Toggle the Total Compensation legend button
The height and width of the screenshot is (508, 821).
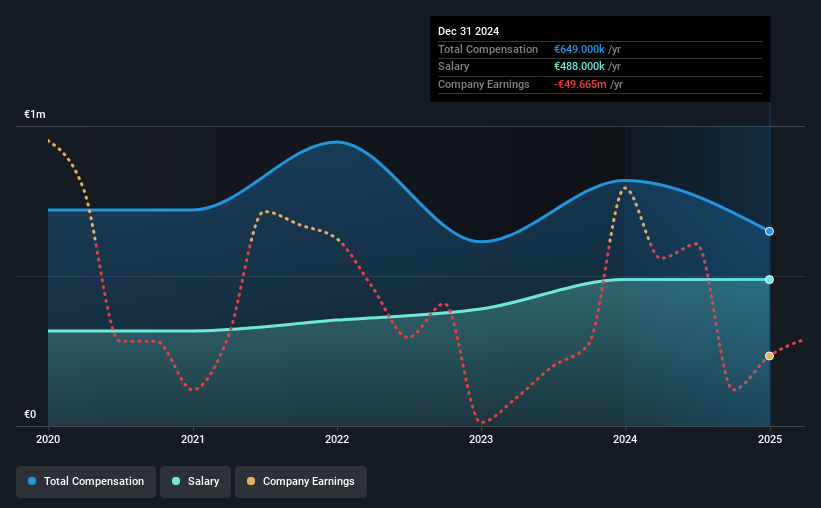tap(86, 481)
